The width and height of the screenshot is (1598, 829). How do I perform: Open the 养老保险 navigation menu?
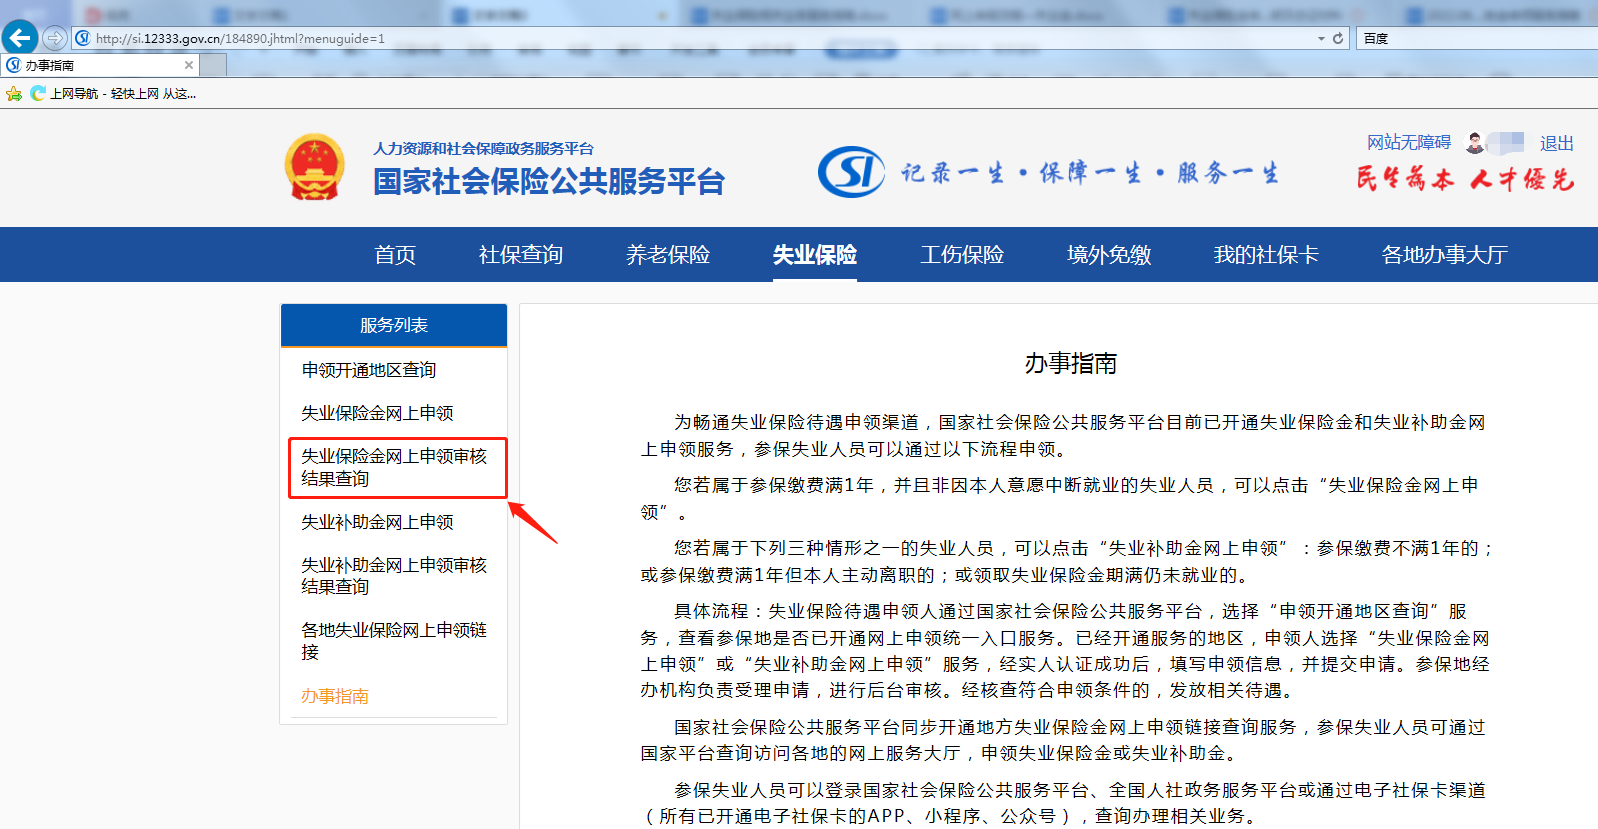tap(667, 255)
